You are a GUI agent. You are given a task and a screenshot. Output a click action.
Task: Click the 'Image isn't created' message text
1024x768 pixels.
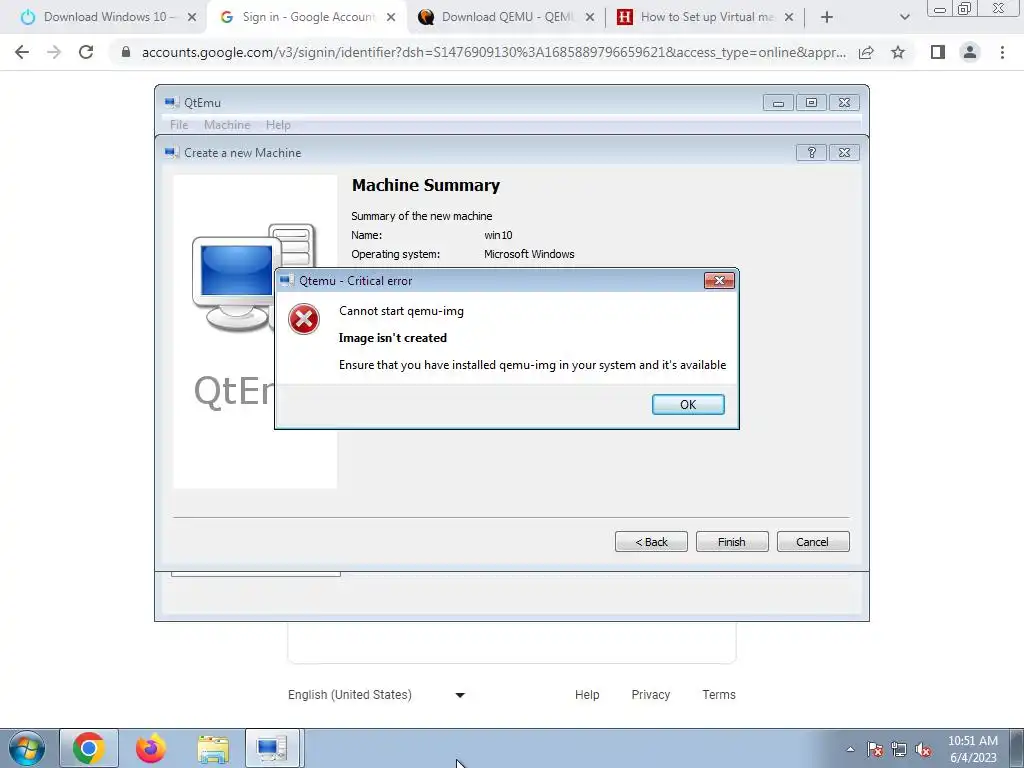[x=392, y=338]
